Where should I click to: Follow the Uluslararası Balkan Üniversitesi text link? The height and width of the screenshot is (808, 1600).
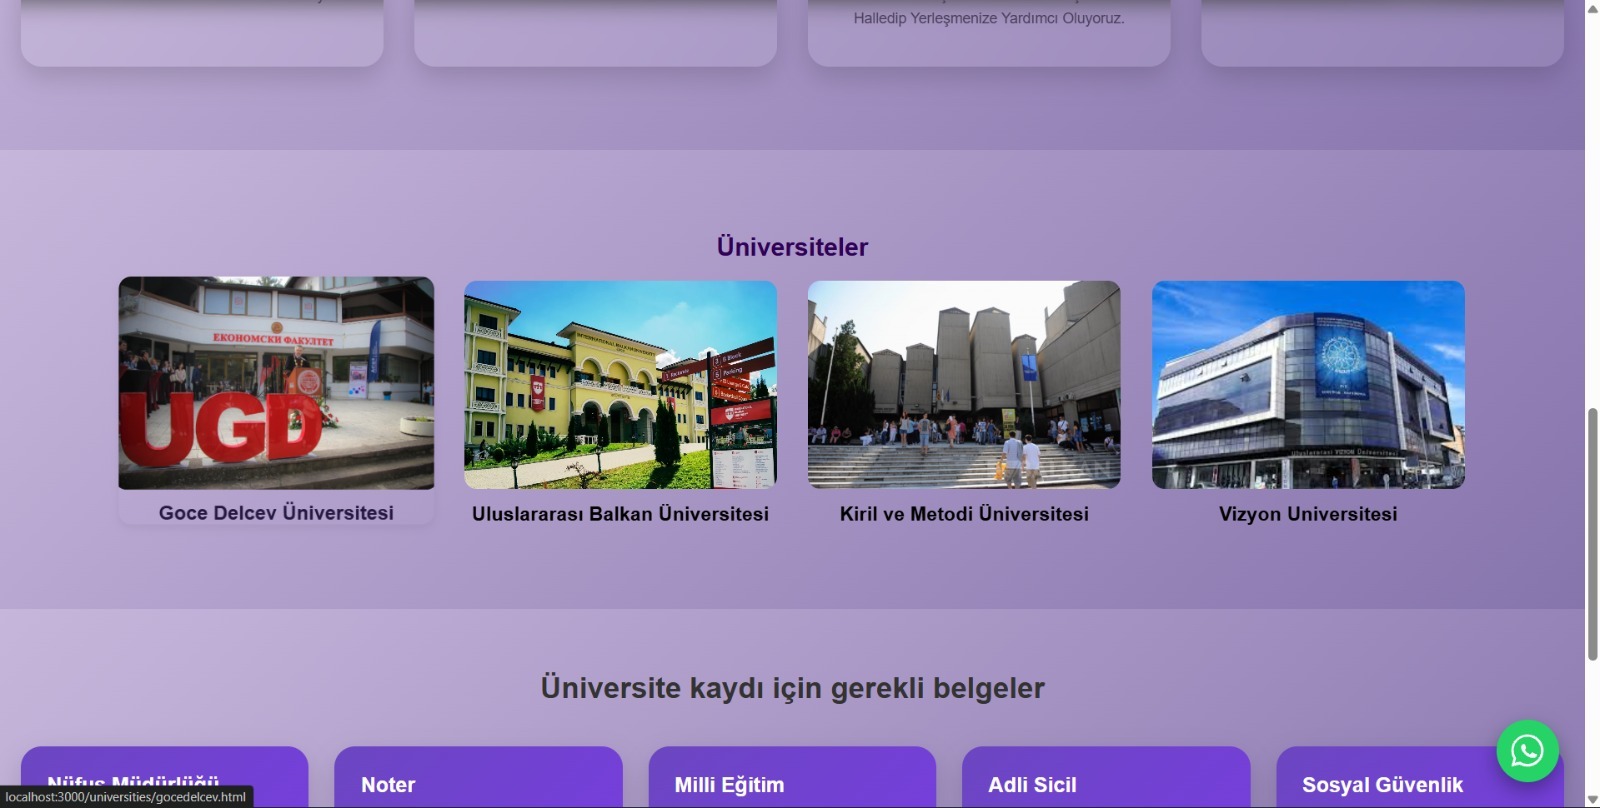click(x=620, y=514)
